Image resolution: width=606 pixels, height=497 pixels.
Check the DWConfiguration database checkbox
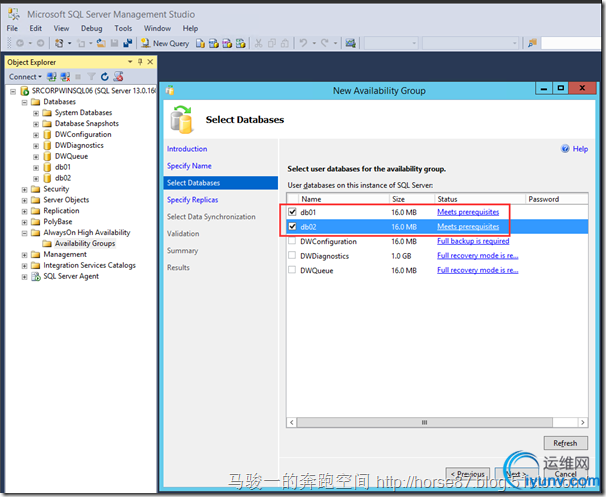coord(292,241)
